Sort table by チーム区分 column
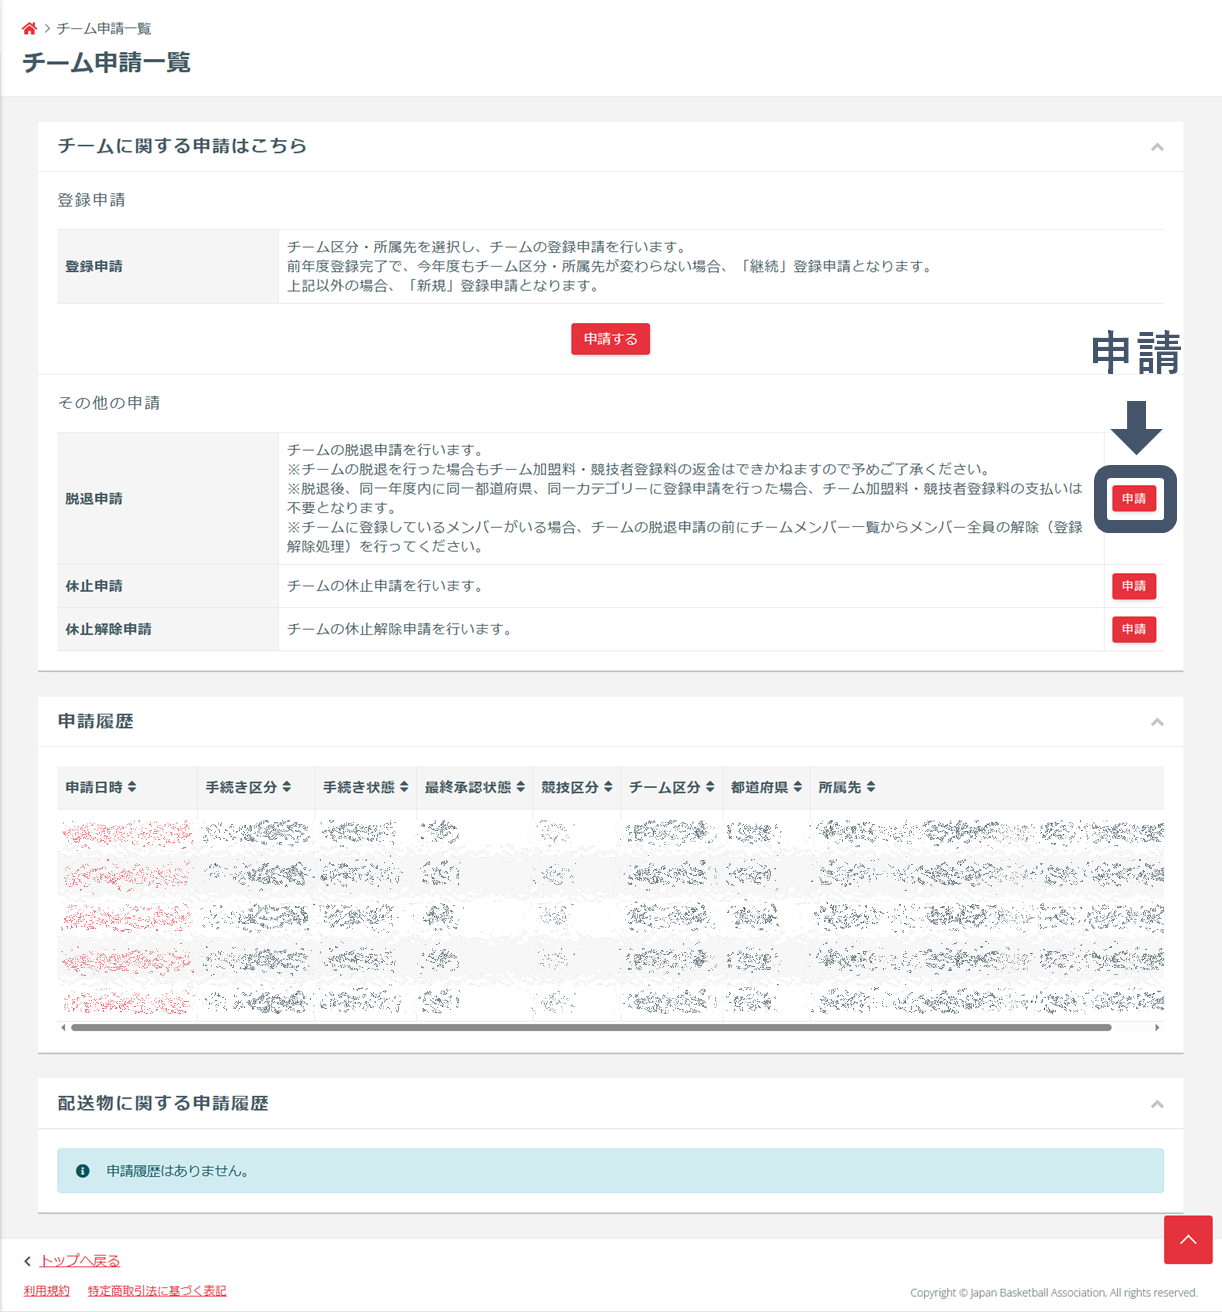Viewport: 1222px width, 1312px height. [x=671, y=788]
